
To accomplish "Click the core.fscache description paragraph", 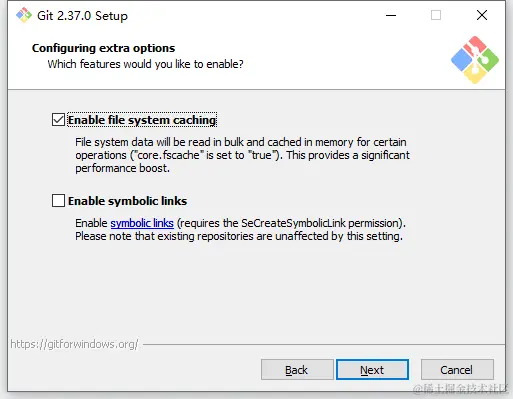I will pyautogui.click(x=242, y=155).
